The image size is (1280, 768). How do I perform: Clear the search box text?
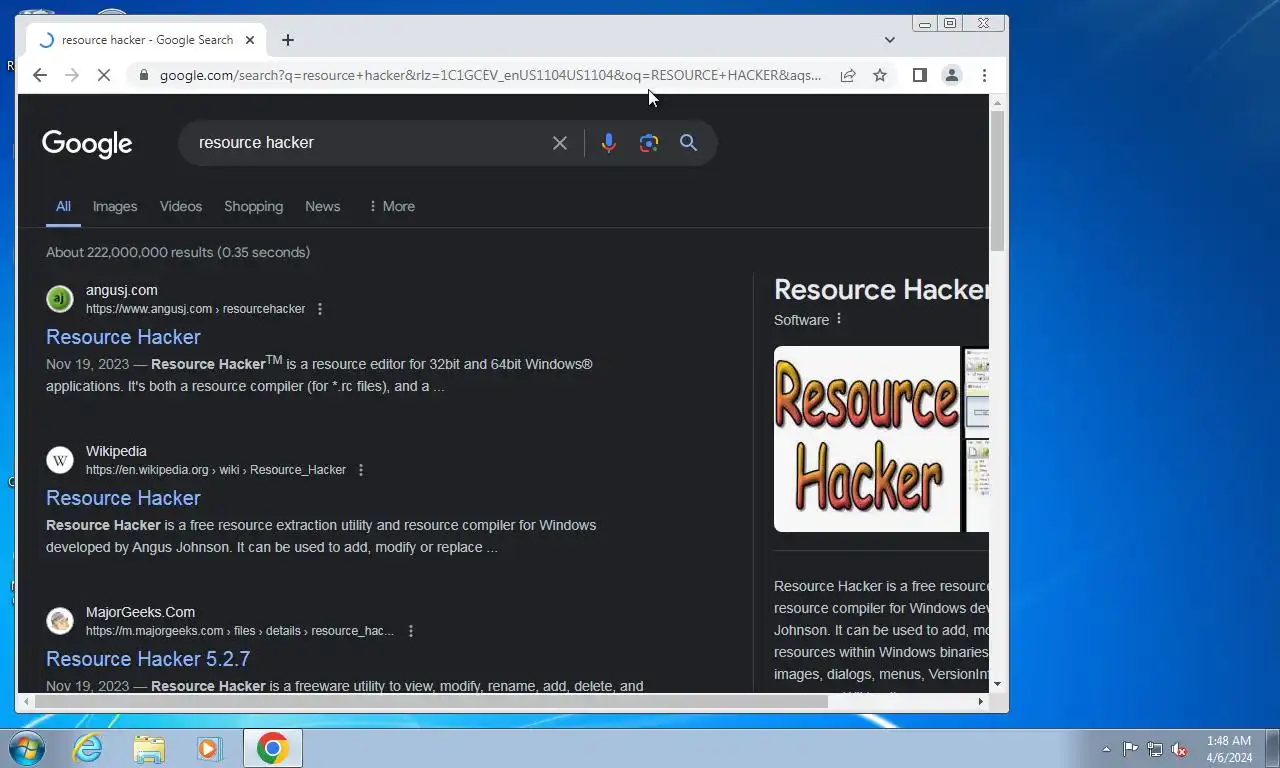point(560,143)
